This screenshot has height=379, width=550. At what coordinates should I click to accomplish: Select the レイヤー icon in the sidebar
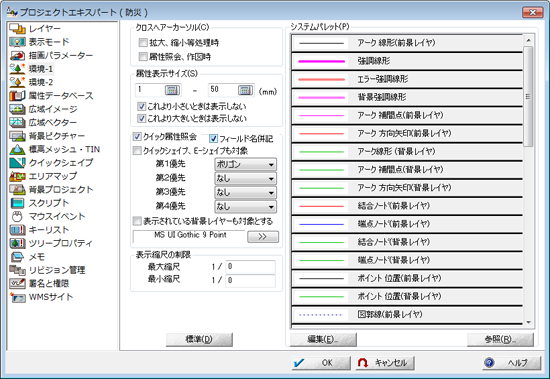(17, 28)
